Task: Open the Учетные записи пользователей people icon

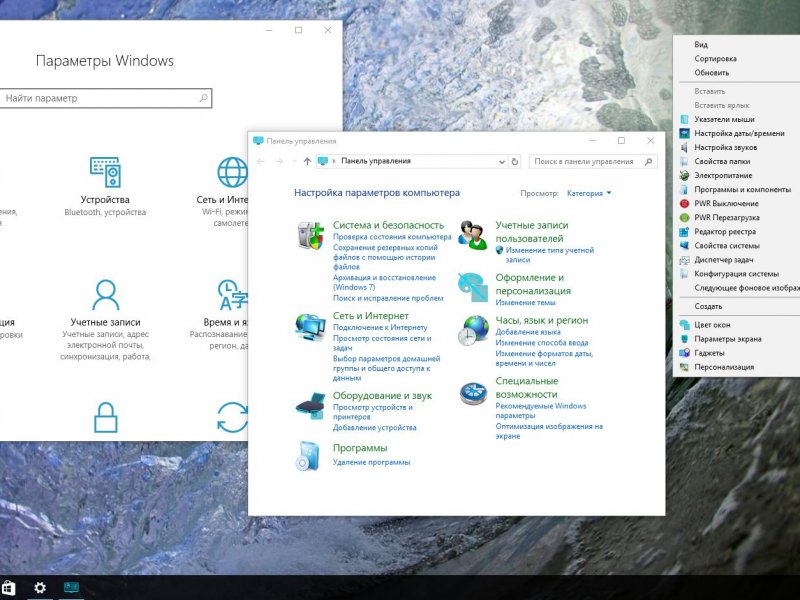Action: [472, 235]
